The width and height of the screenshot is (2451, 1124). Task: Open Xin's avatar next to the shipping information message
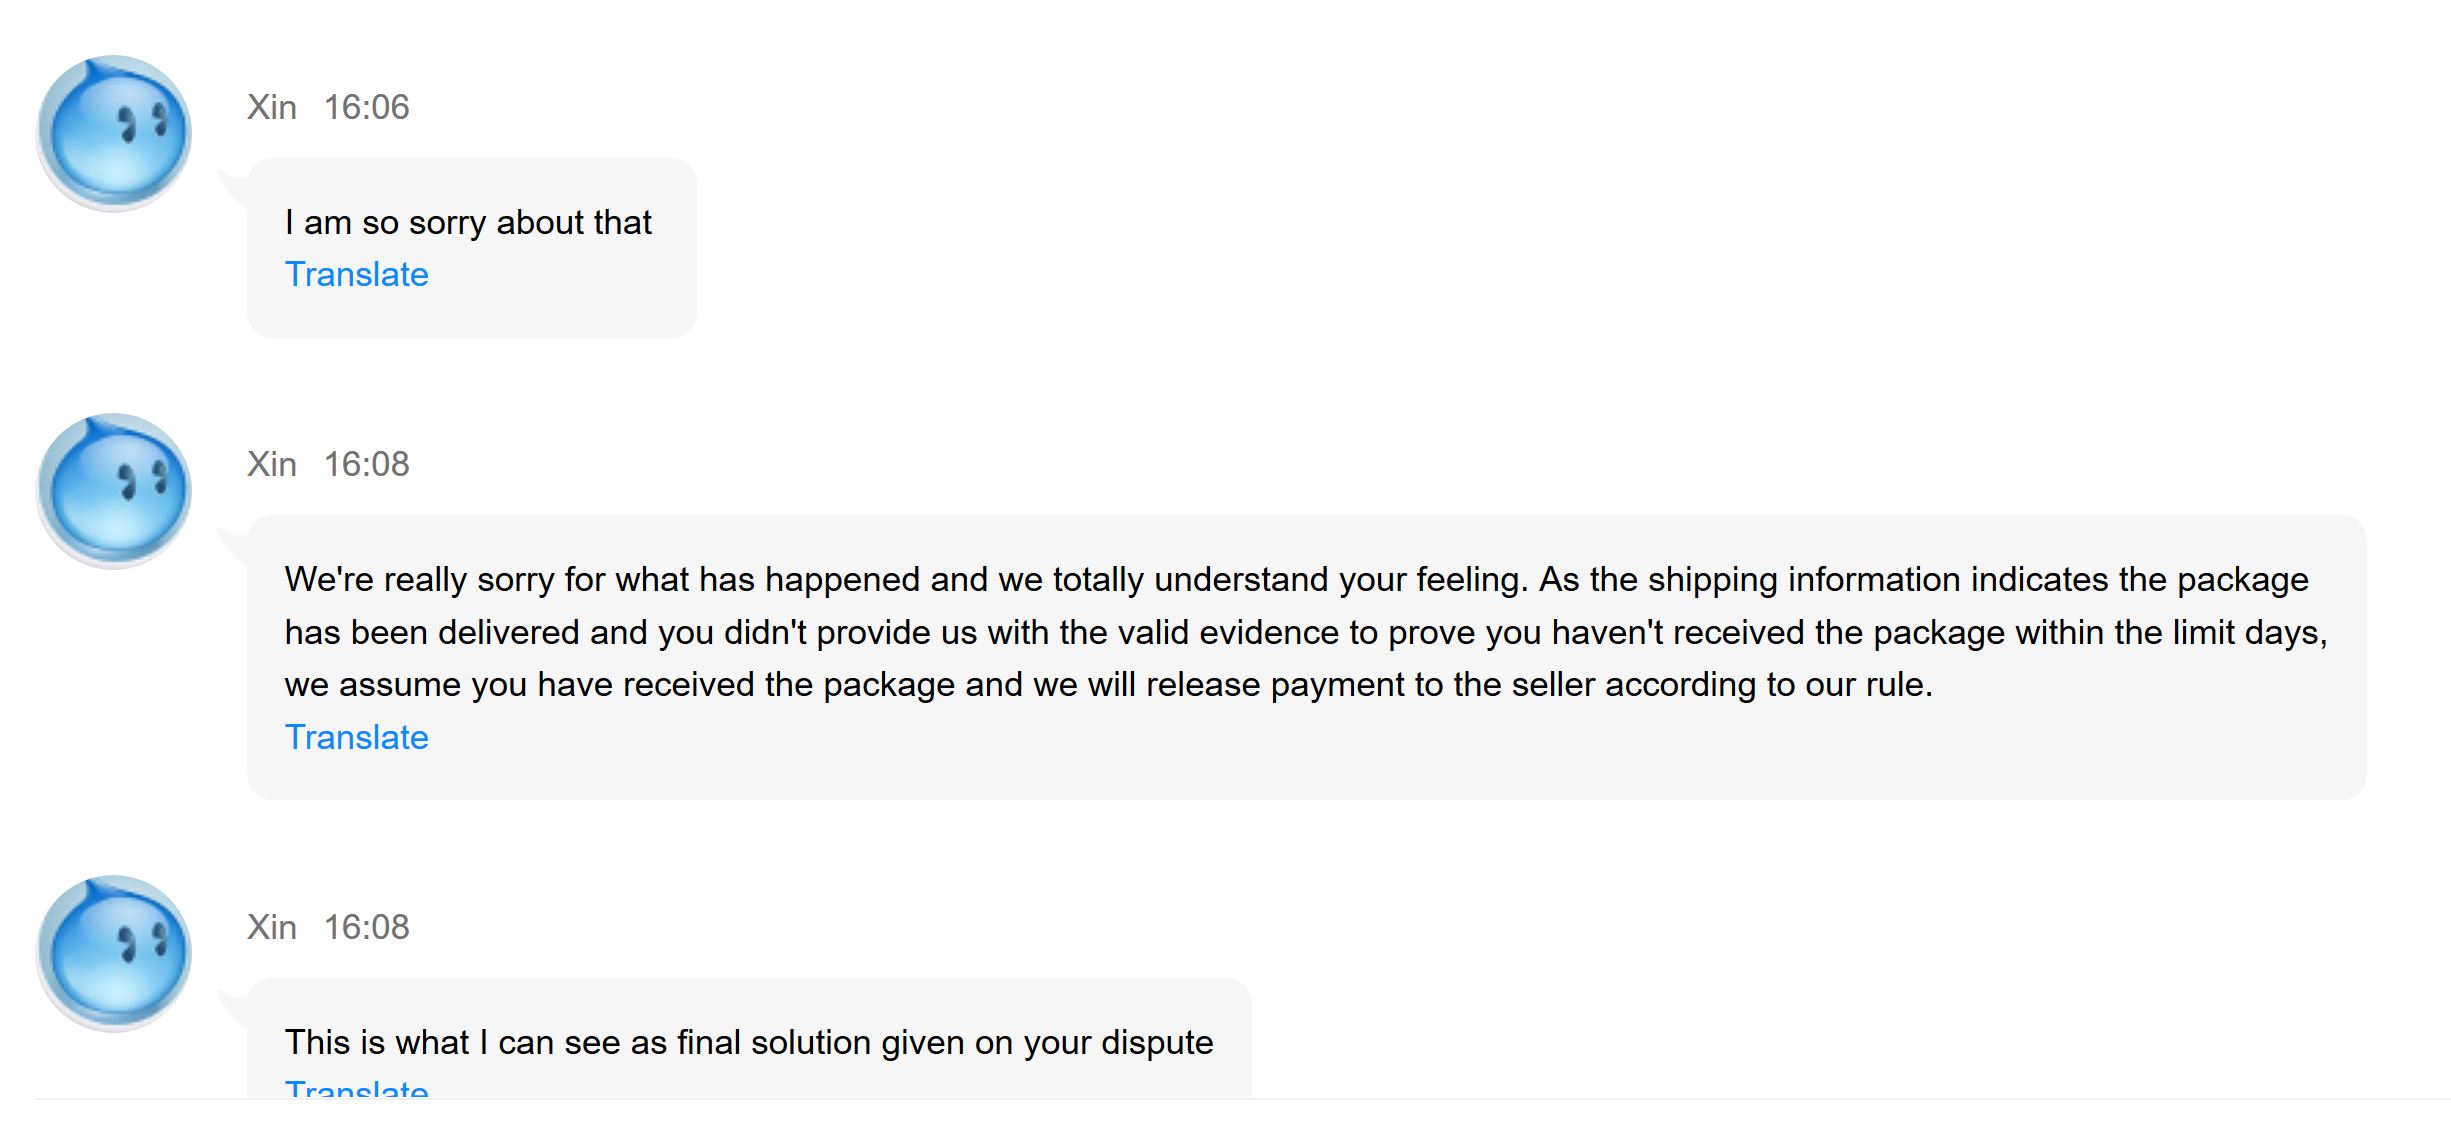(x=114, y=491)
